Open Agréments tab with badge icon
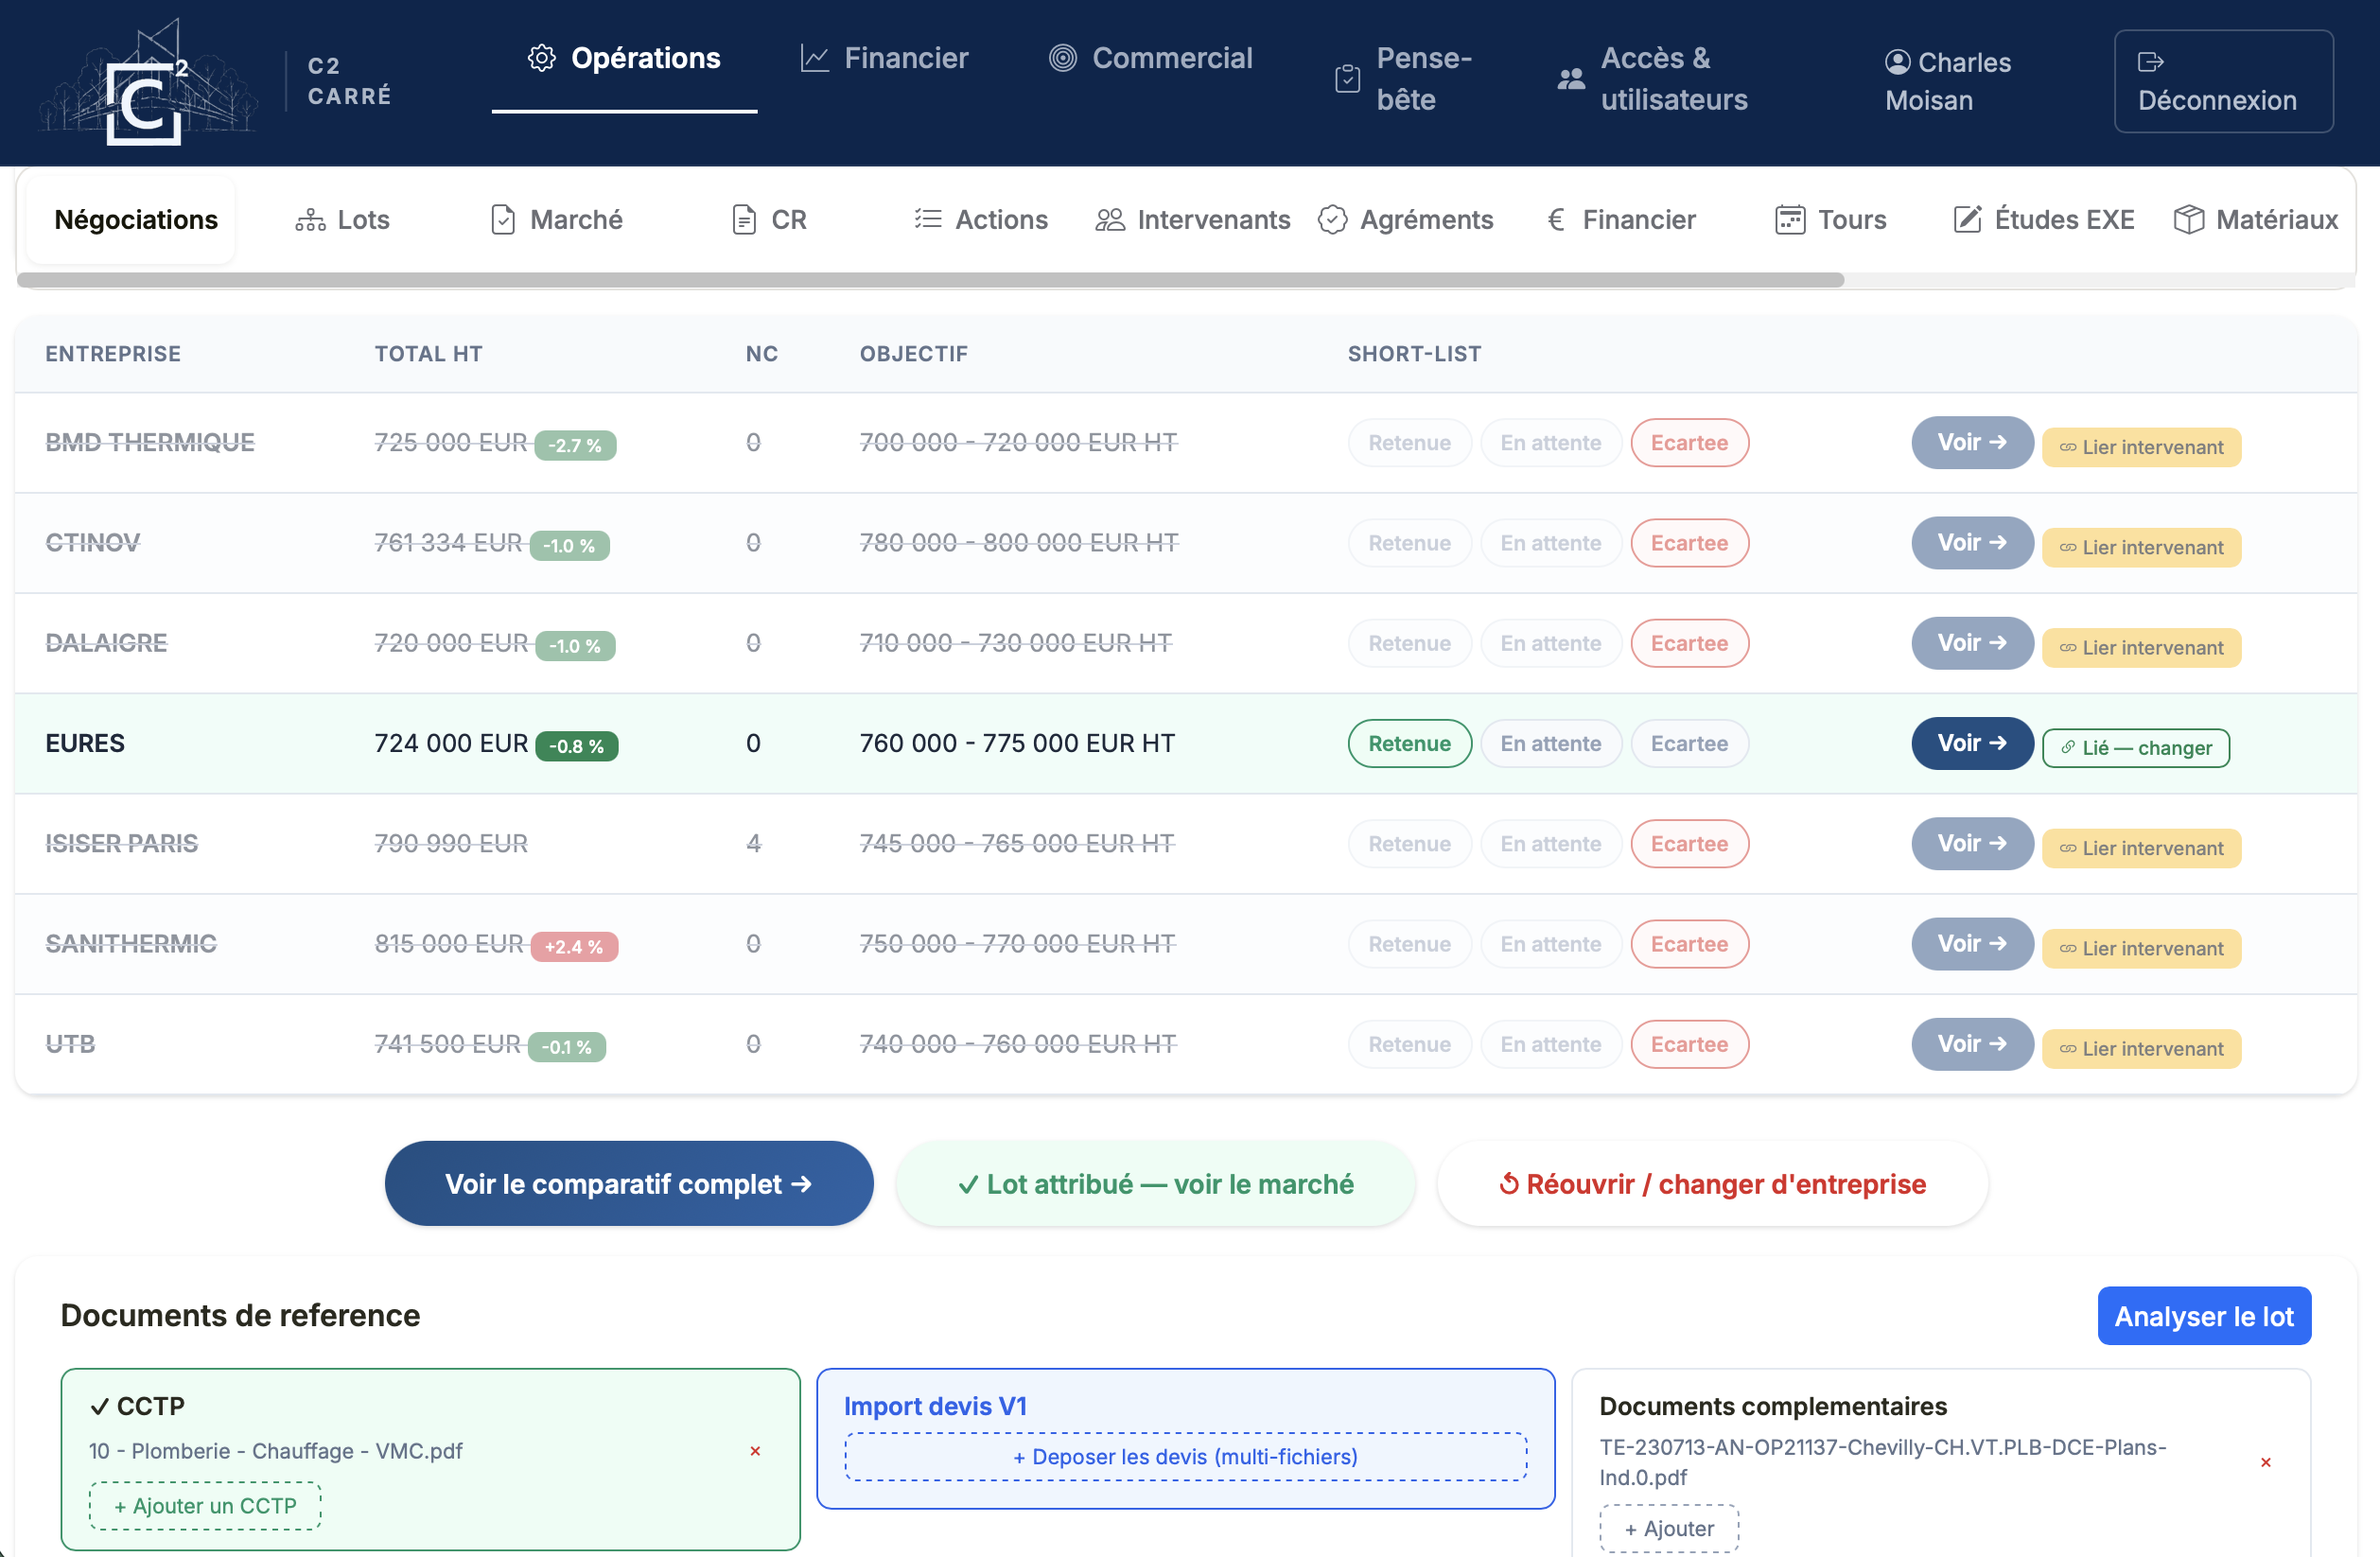Viewport: 2380px width, 1557px height. 1405,219
